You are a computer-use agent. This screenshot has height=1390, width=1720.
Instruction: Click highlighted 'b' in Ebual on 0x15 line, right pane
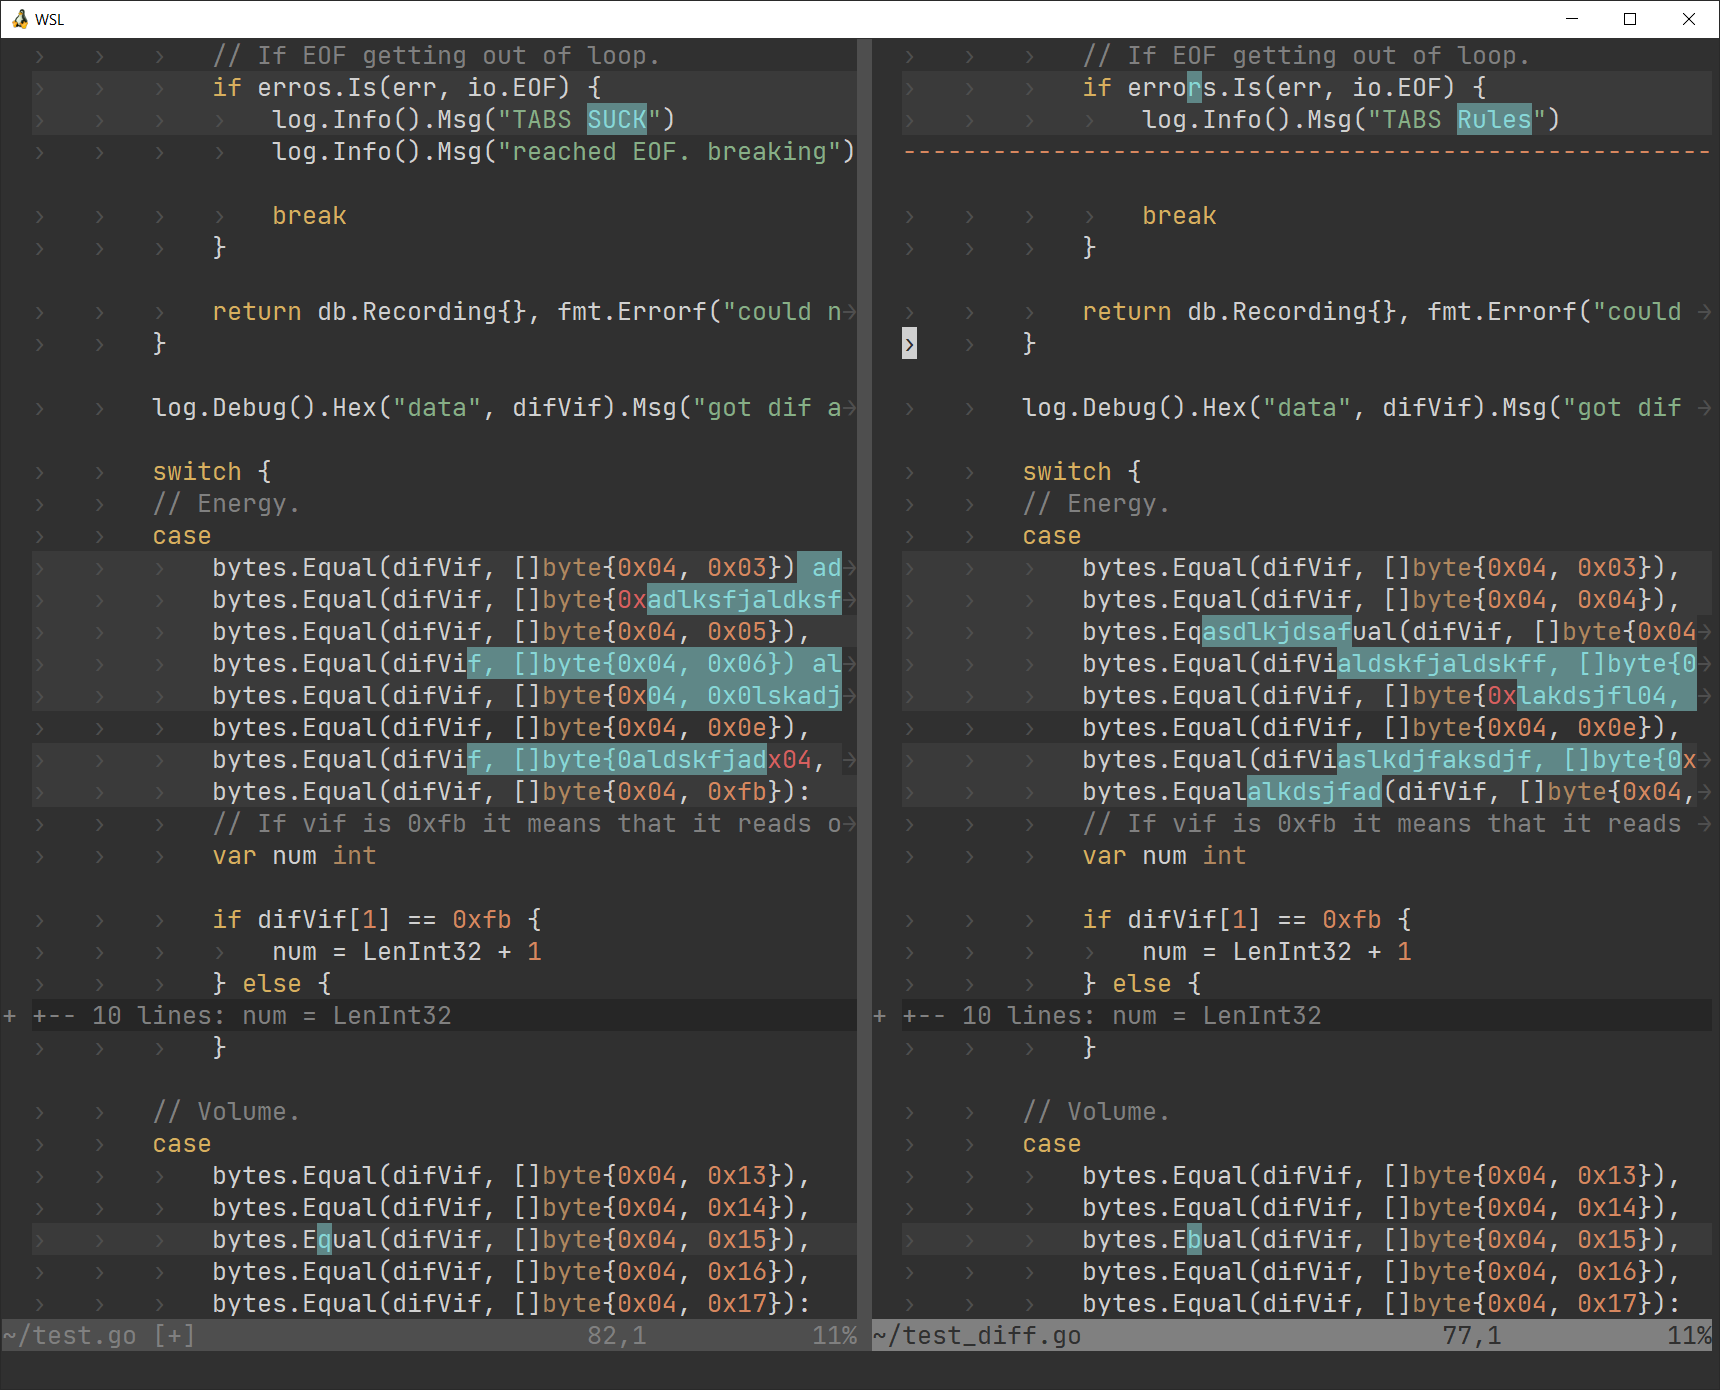[x=1194, y=1239]
